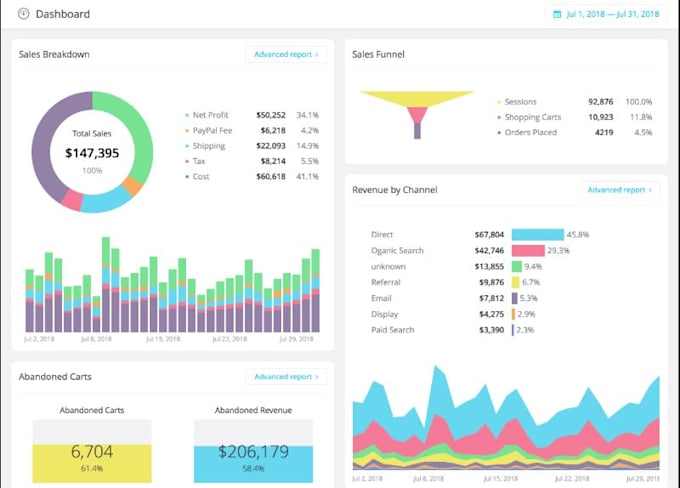Click the Net Profit green legend dot
The height and width of the screenshot is (488, 680).
[187, 115]
